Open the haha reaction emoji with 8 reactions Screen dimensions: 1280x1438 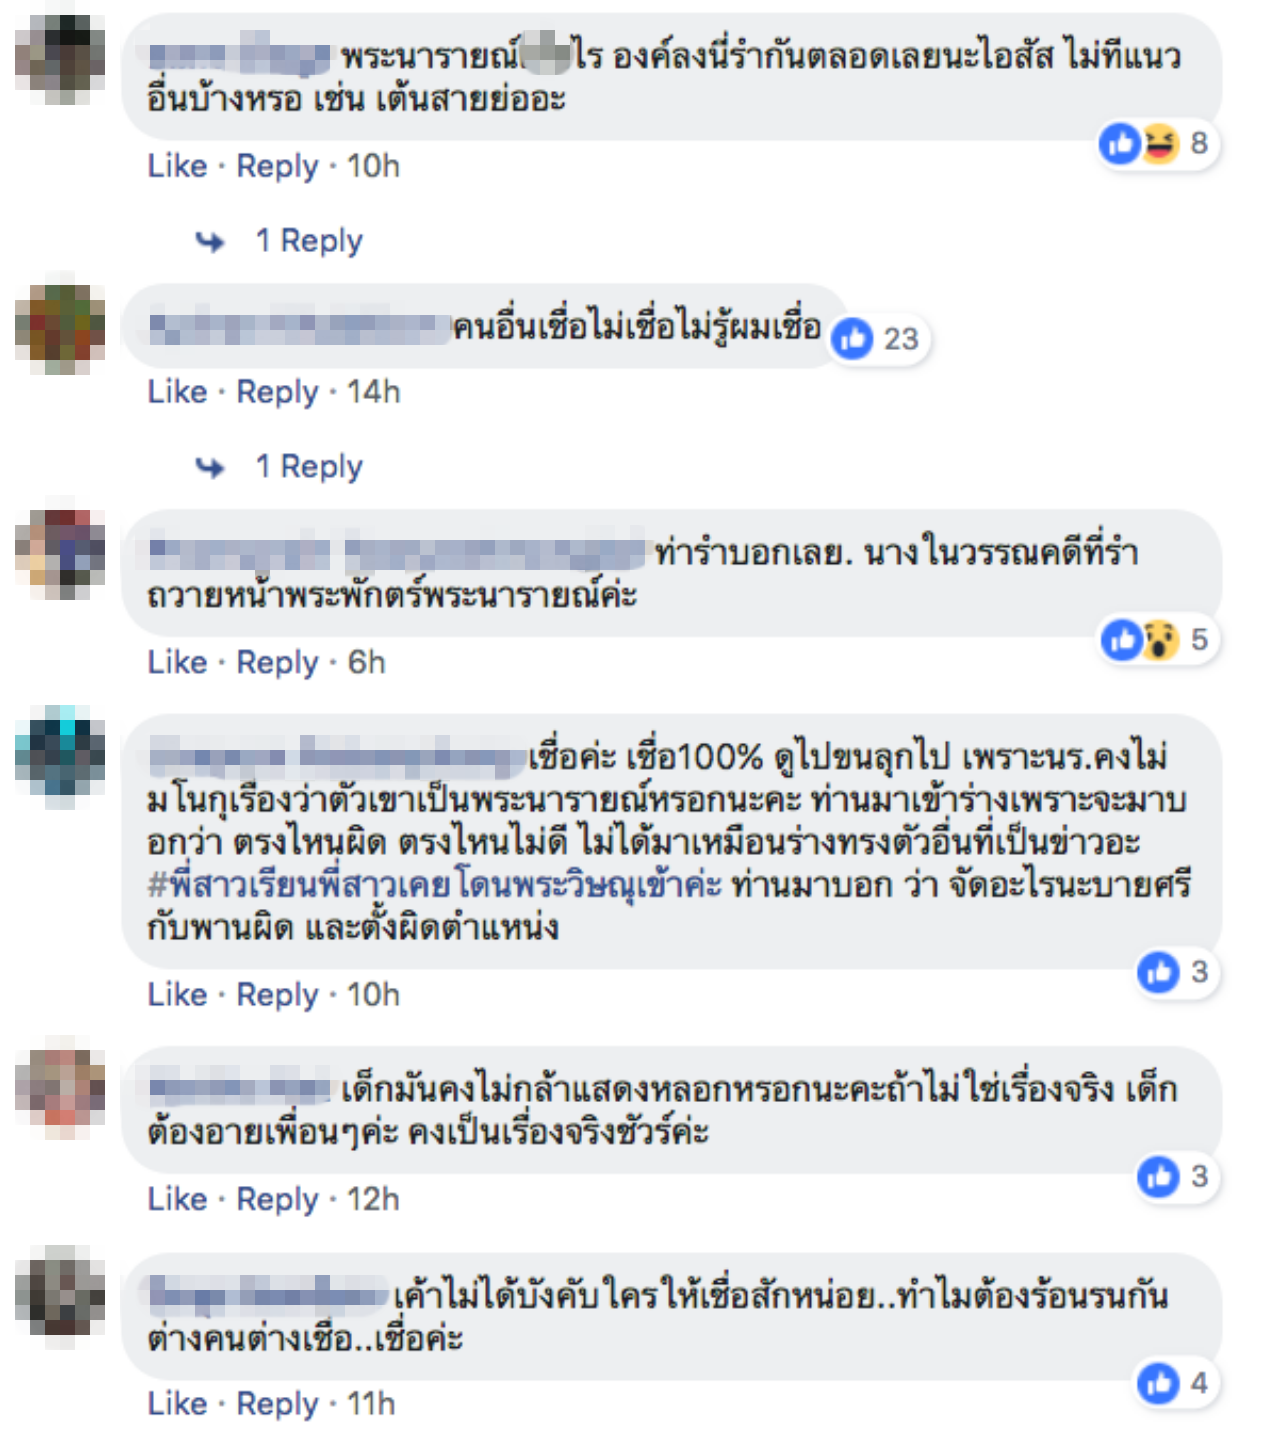[1160, 144]
